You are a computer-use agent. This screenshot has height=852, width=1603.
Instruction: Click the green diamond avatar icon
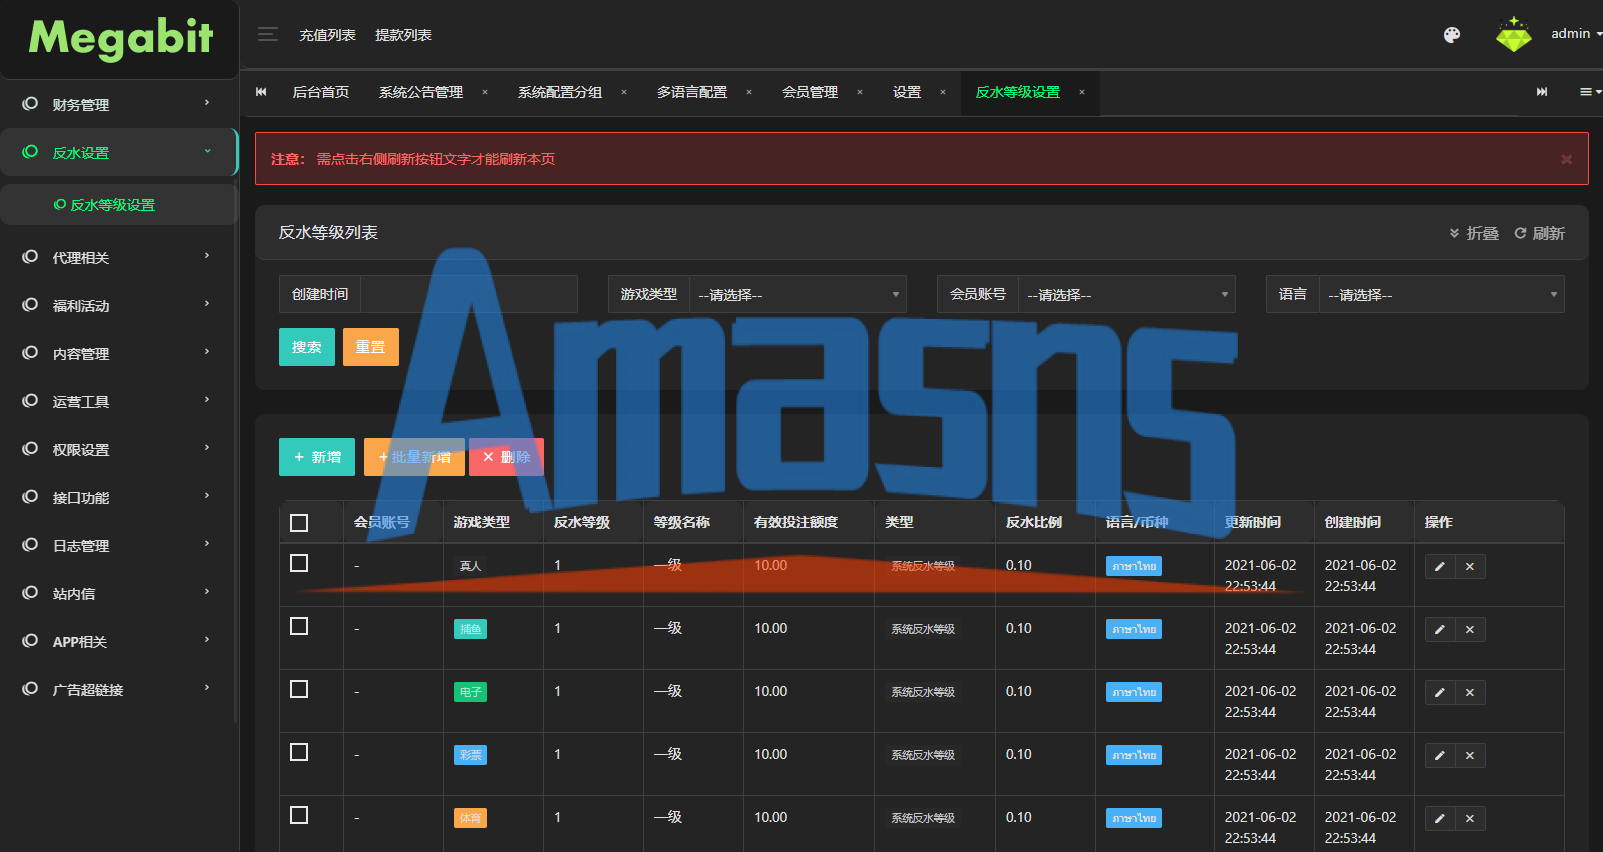click(x=1513, y=35)
